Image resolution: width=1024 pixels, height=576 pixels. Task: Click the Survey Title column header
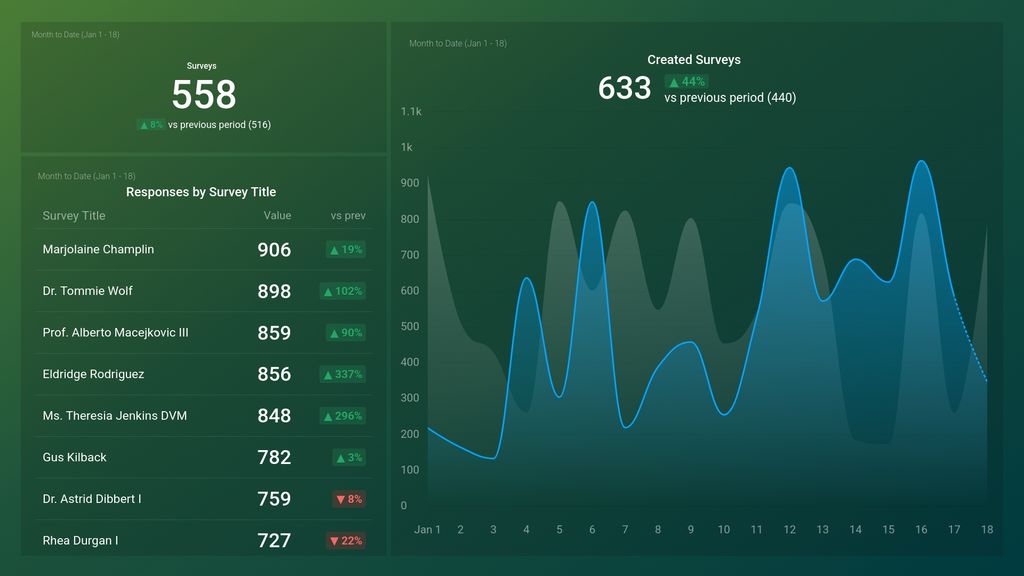click(74, 216)
